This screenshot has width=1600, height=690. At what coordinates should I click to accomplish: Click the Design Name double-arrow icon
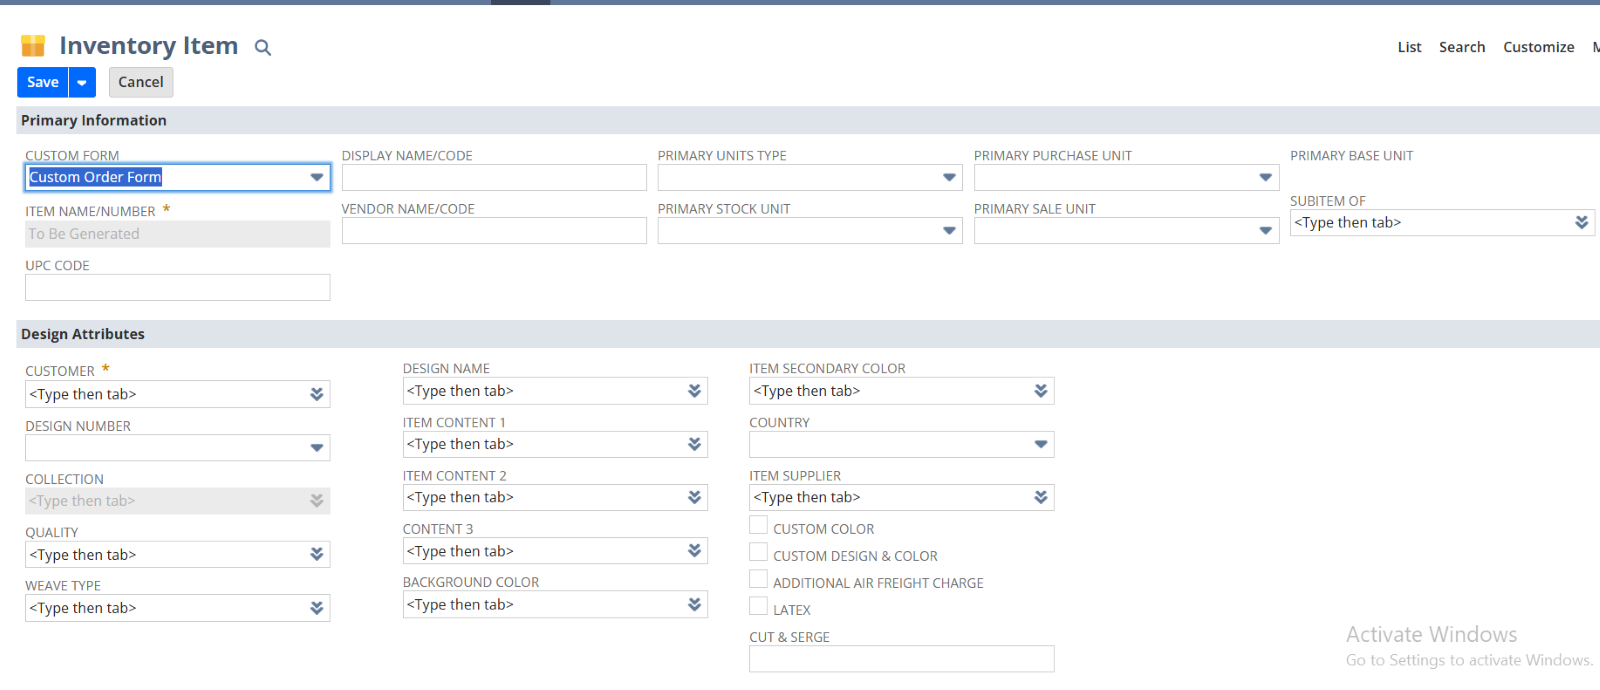point(694,391)
